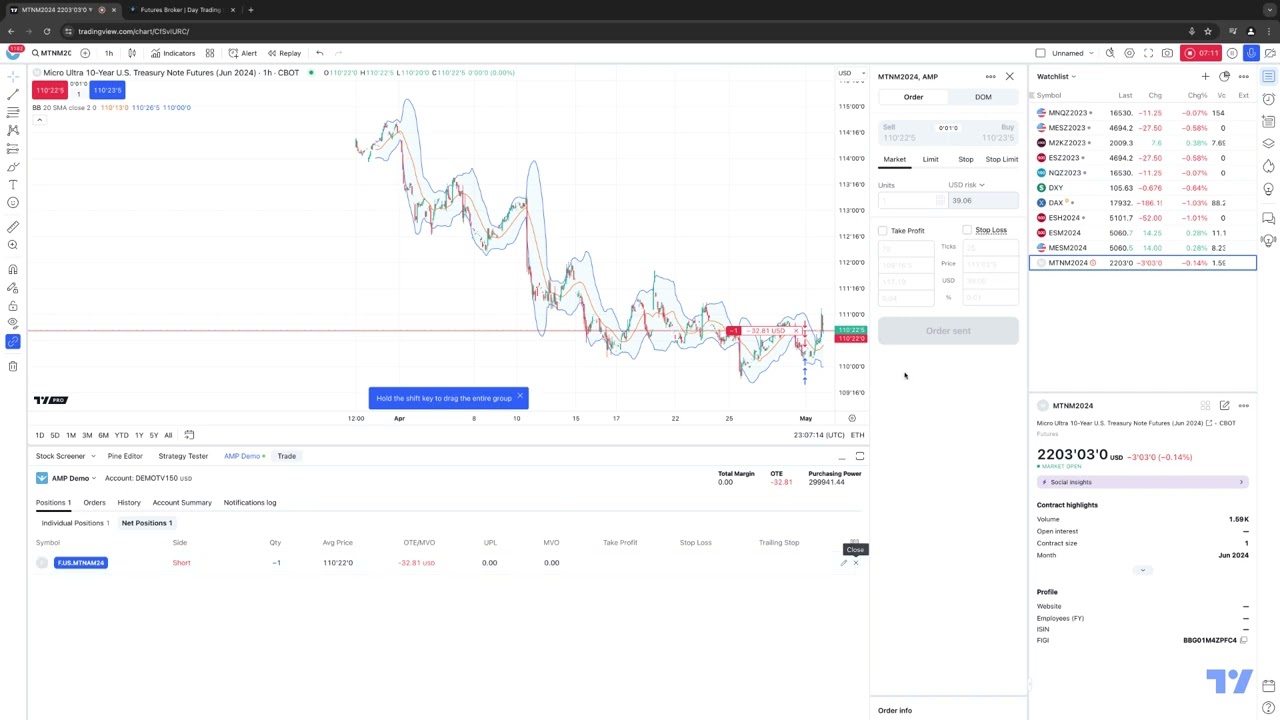Image resolution: width=1280 pixels, height=720 pixels.
Task: Select the crosshair cursor tool
Action: tap(13, 76)
